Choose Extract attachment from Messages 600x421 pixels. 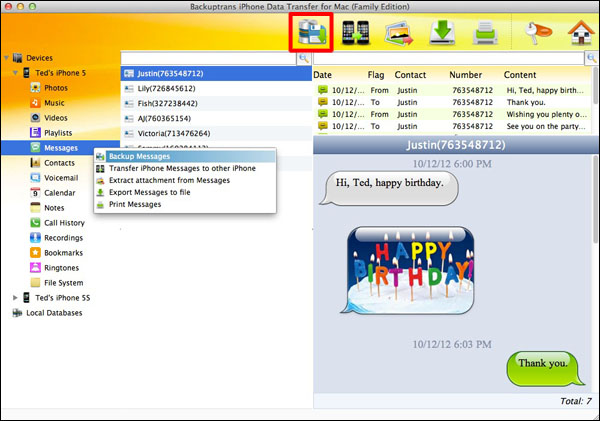click(x=185, y=180)
